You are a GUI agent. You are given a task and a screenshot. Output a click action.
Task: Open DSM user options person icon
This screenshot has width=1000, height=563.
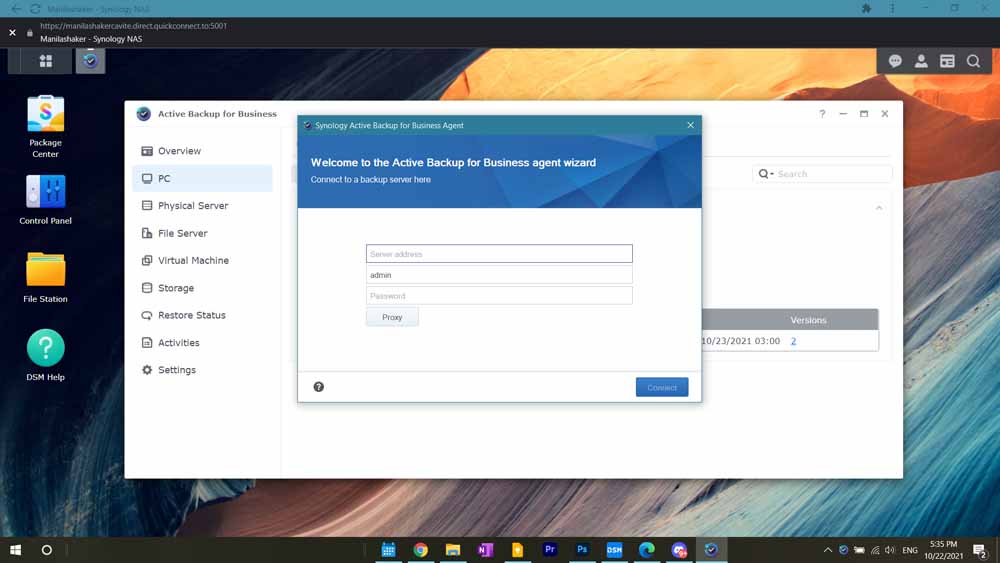921,61
